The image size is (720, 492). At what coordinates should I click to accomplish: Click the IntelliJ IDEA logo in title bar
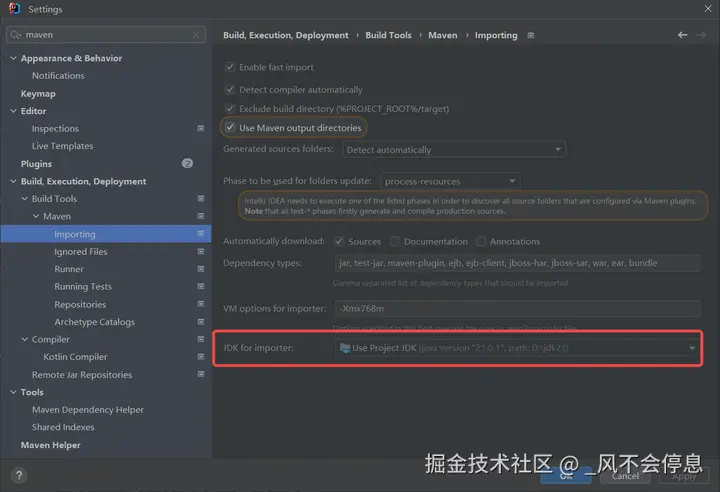point(15,9)
